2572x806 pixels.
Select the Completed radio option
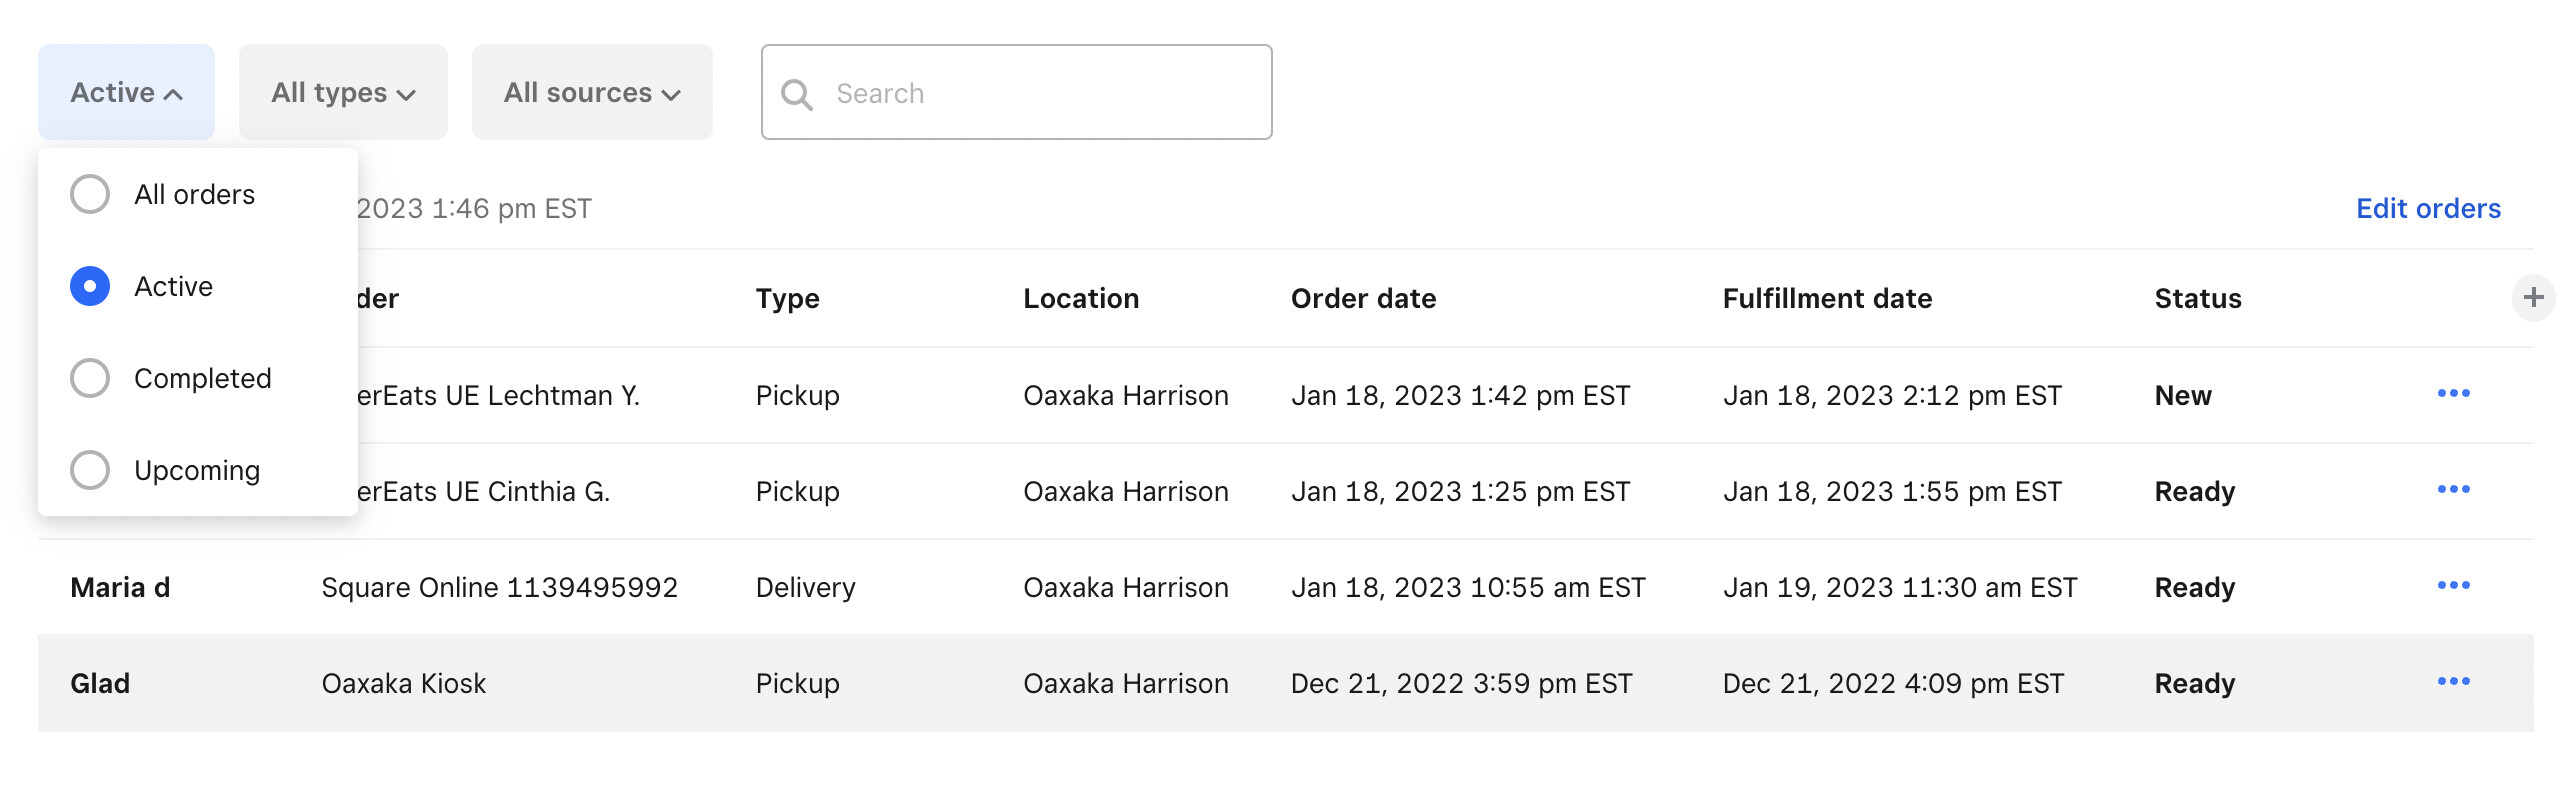[x=90, y=378]
